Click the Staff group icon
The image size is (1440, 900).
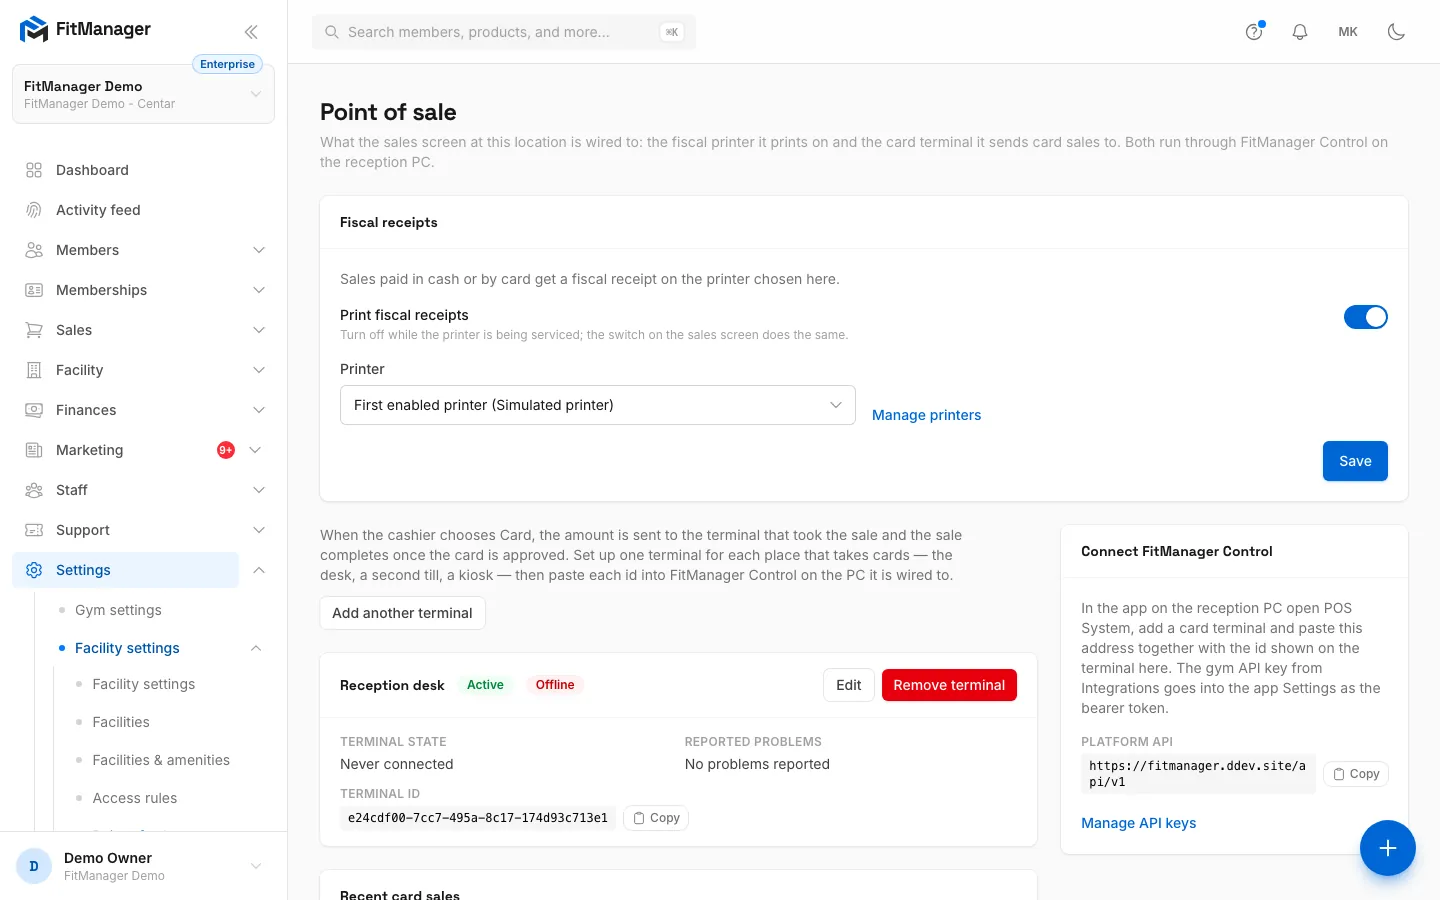34,490
